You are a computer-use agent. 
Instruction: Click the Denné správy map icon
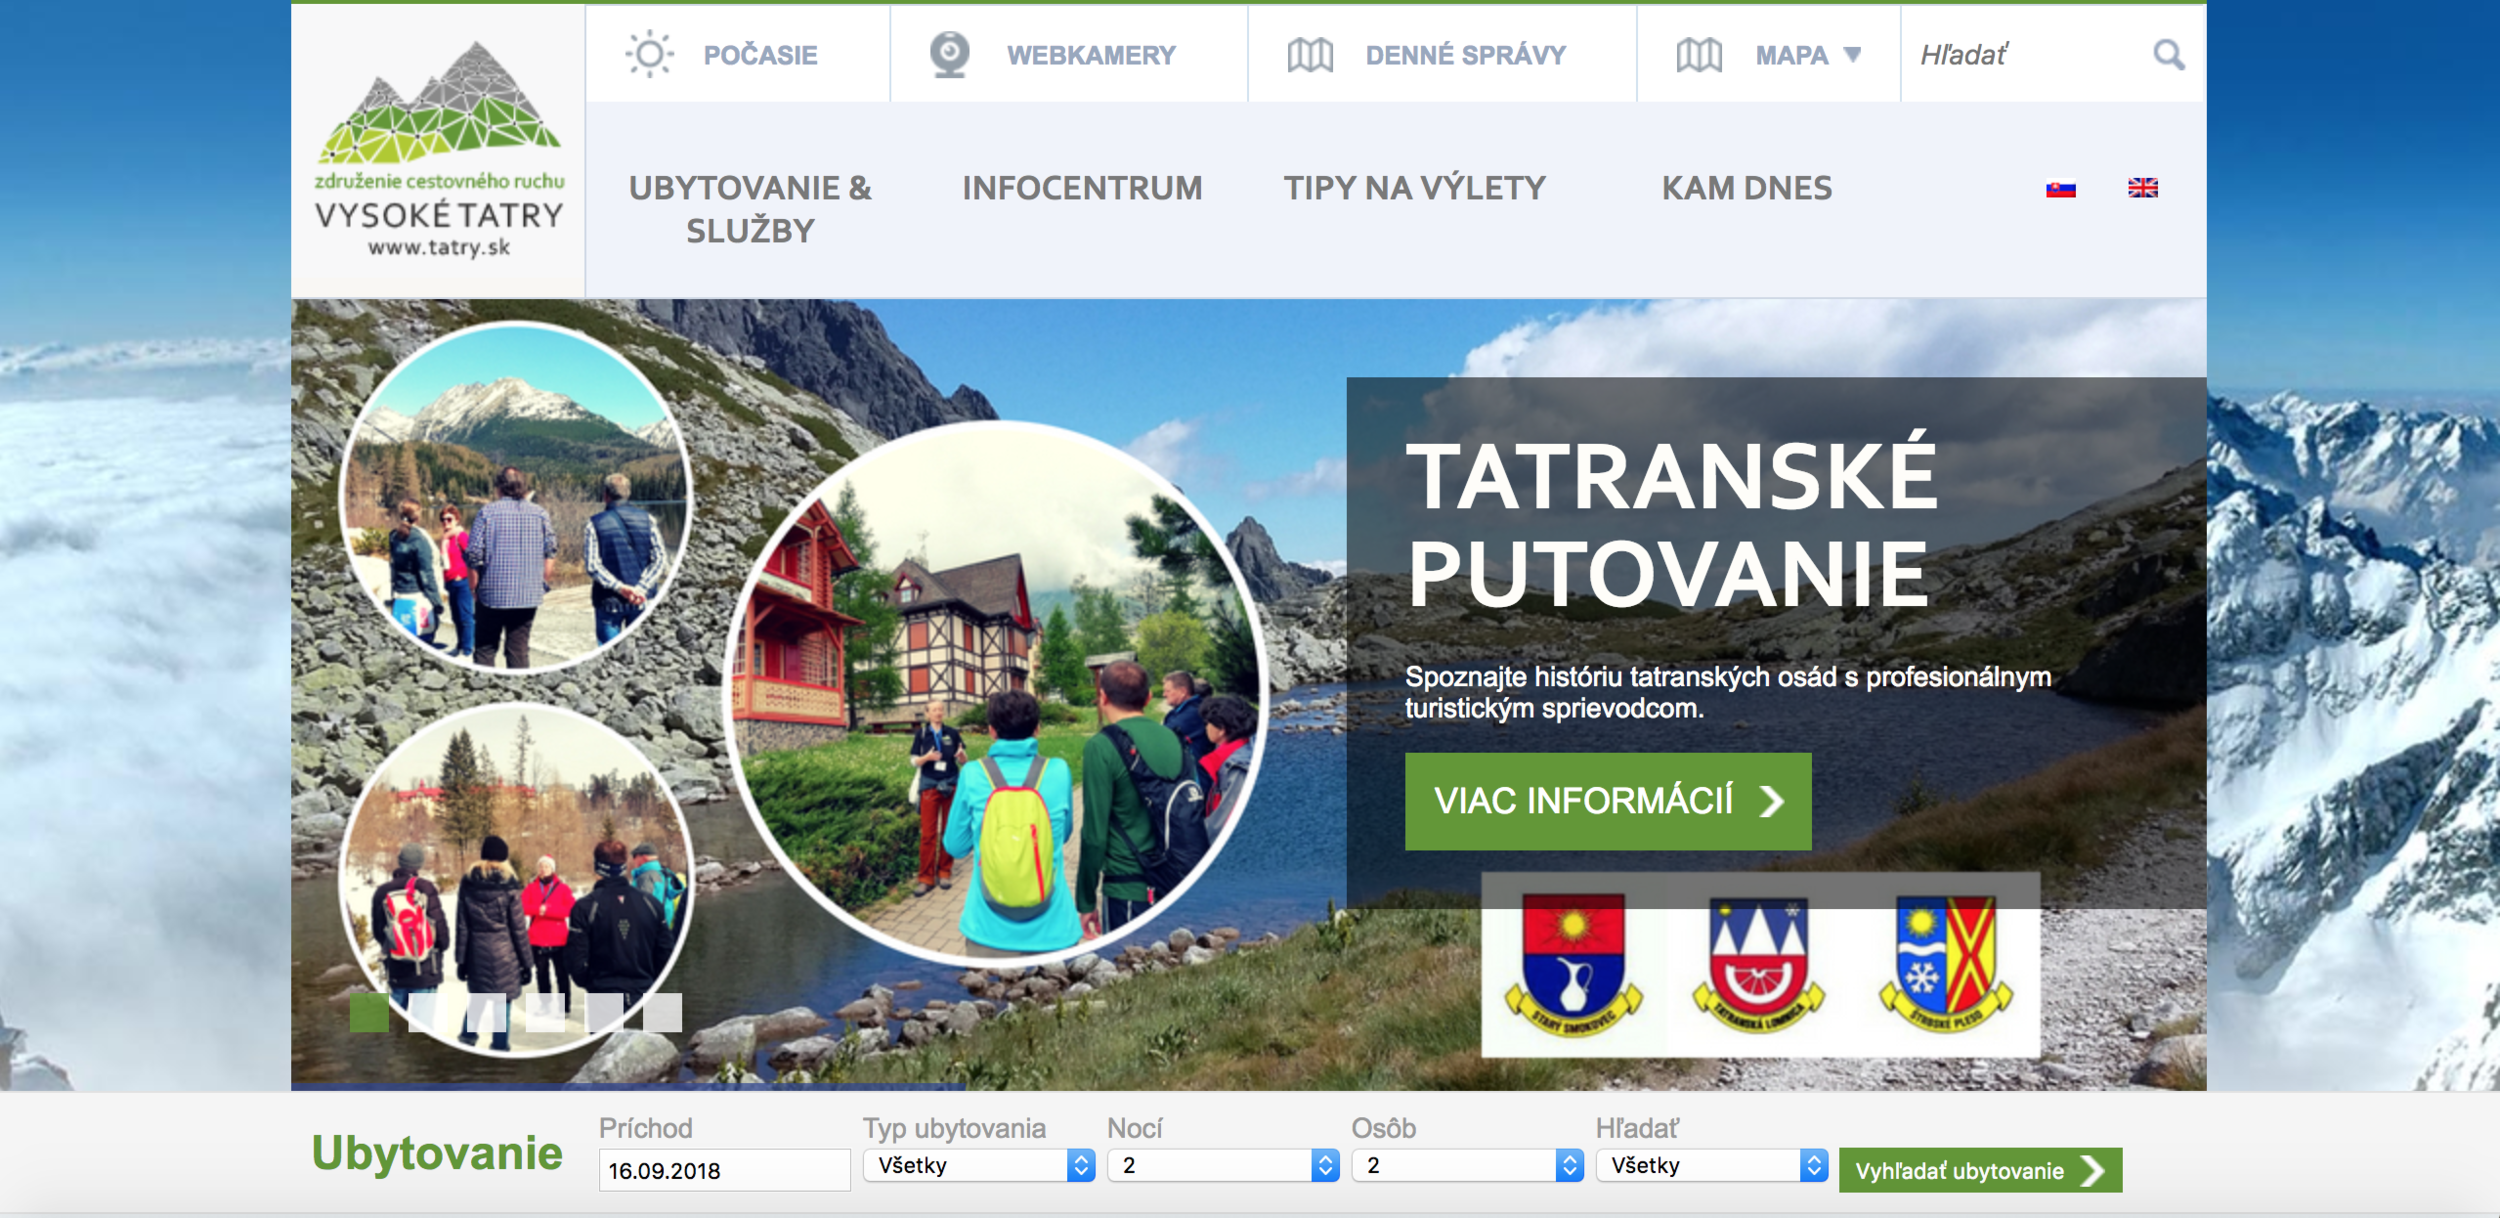[1310, 55]
